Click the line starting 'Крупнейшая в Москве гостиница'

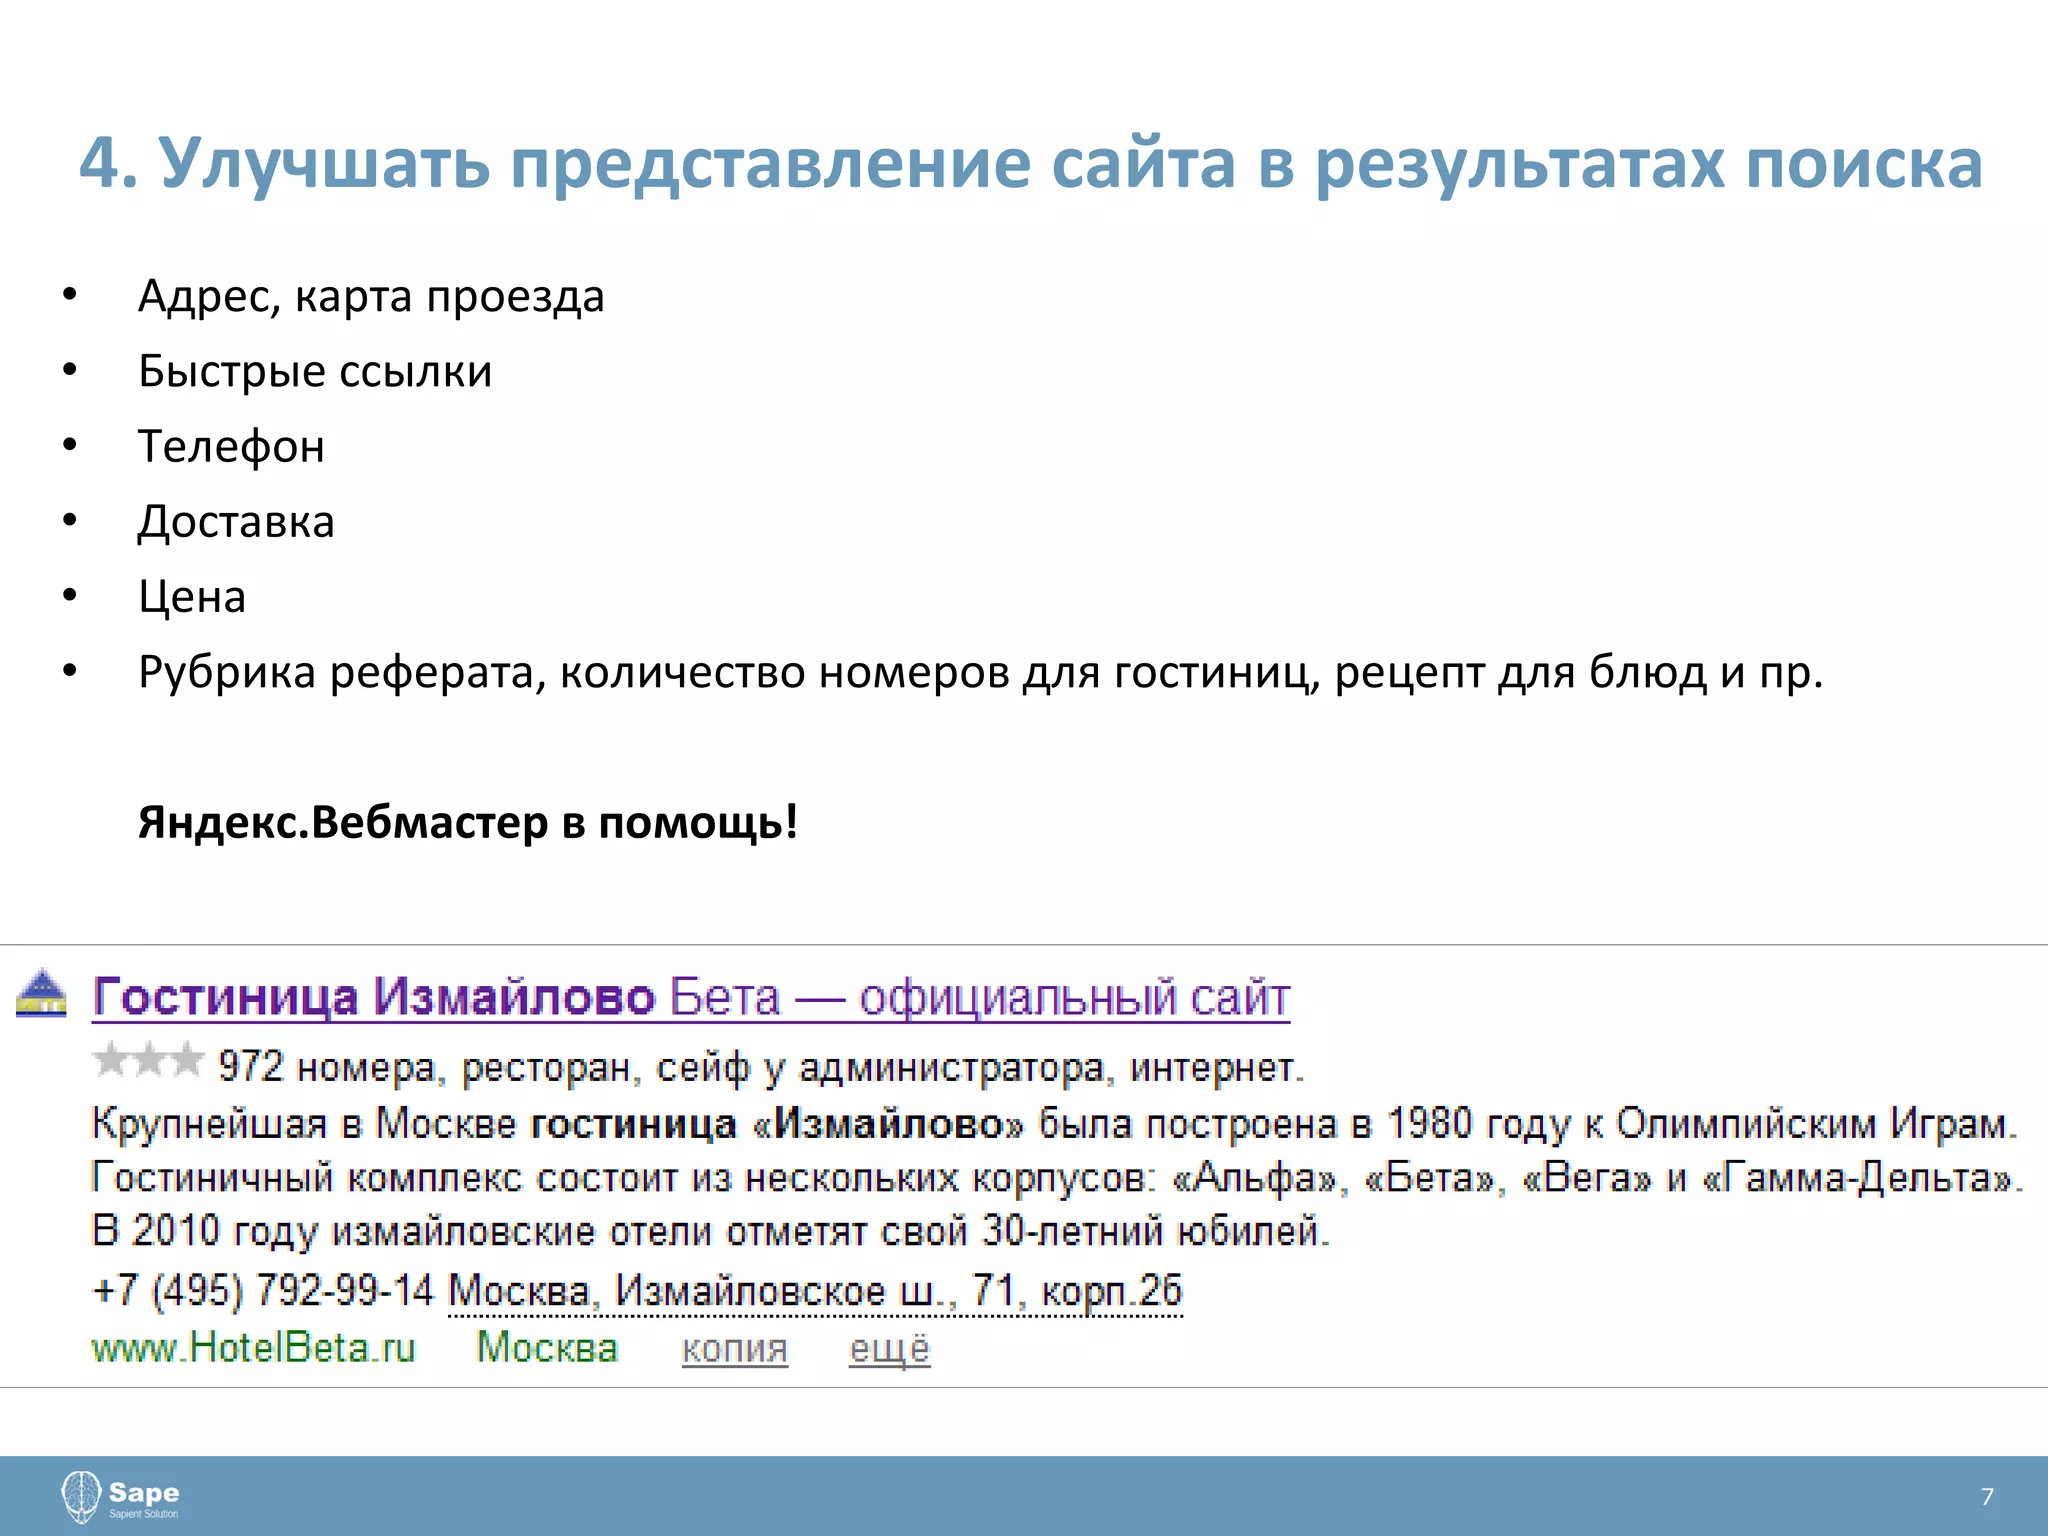click(x=1054, y=1124)
